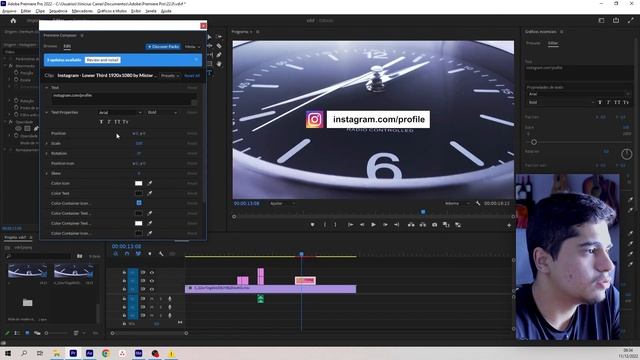This screenshot has width=640, height=360.
Task: Open the Arial font dropdown in Premiere Composer
Action: click(120, 112)
